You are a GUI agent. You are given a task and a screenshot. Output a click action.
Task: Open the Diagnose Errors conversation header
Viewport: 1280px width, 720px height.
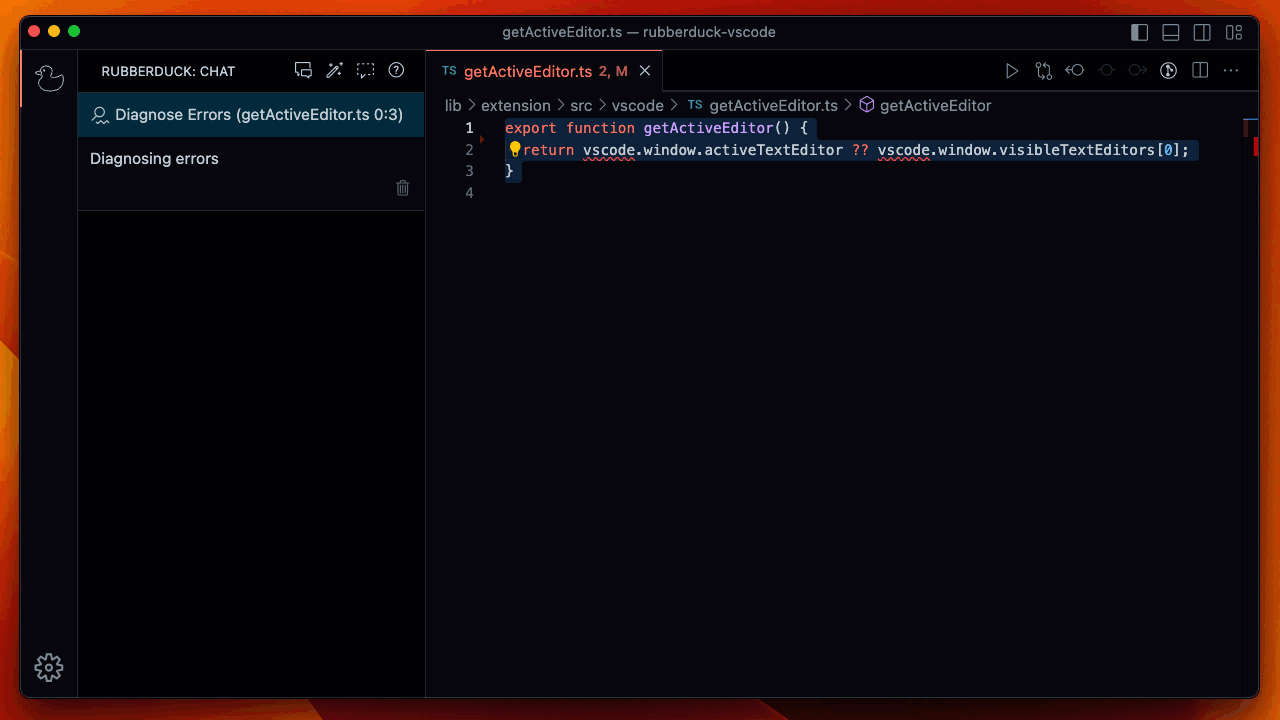[251, 115]
